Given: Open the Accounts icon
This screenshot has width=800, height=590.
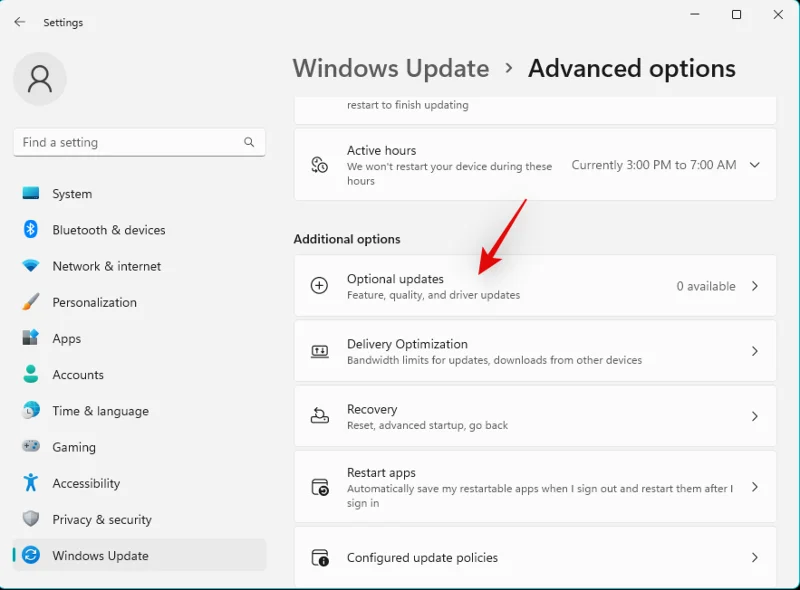Looking at the screenshot, I should tap(32, 374).
